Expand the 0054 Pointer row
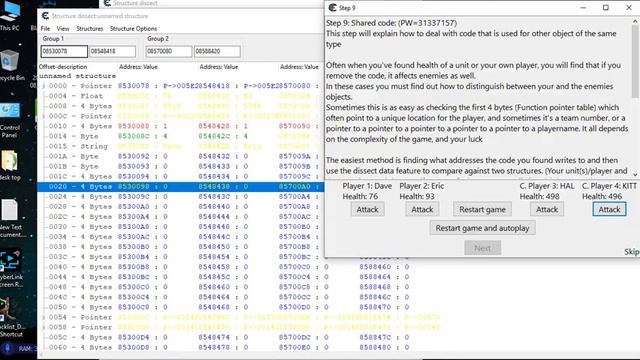The image size is (640, 360). 44,317
